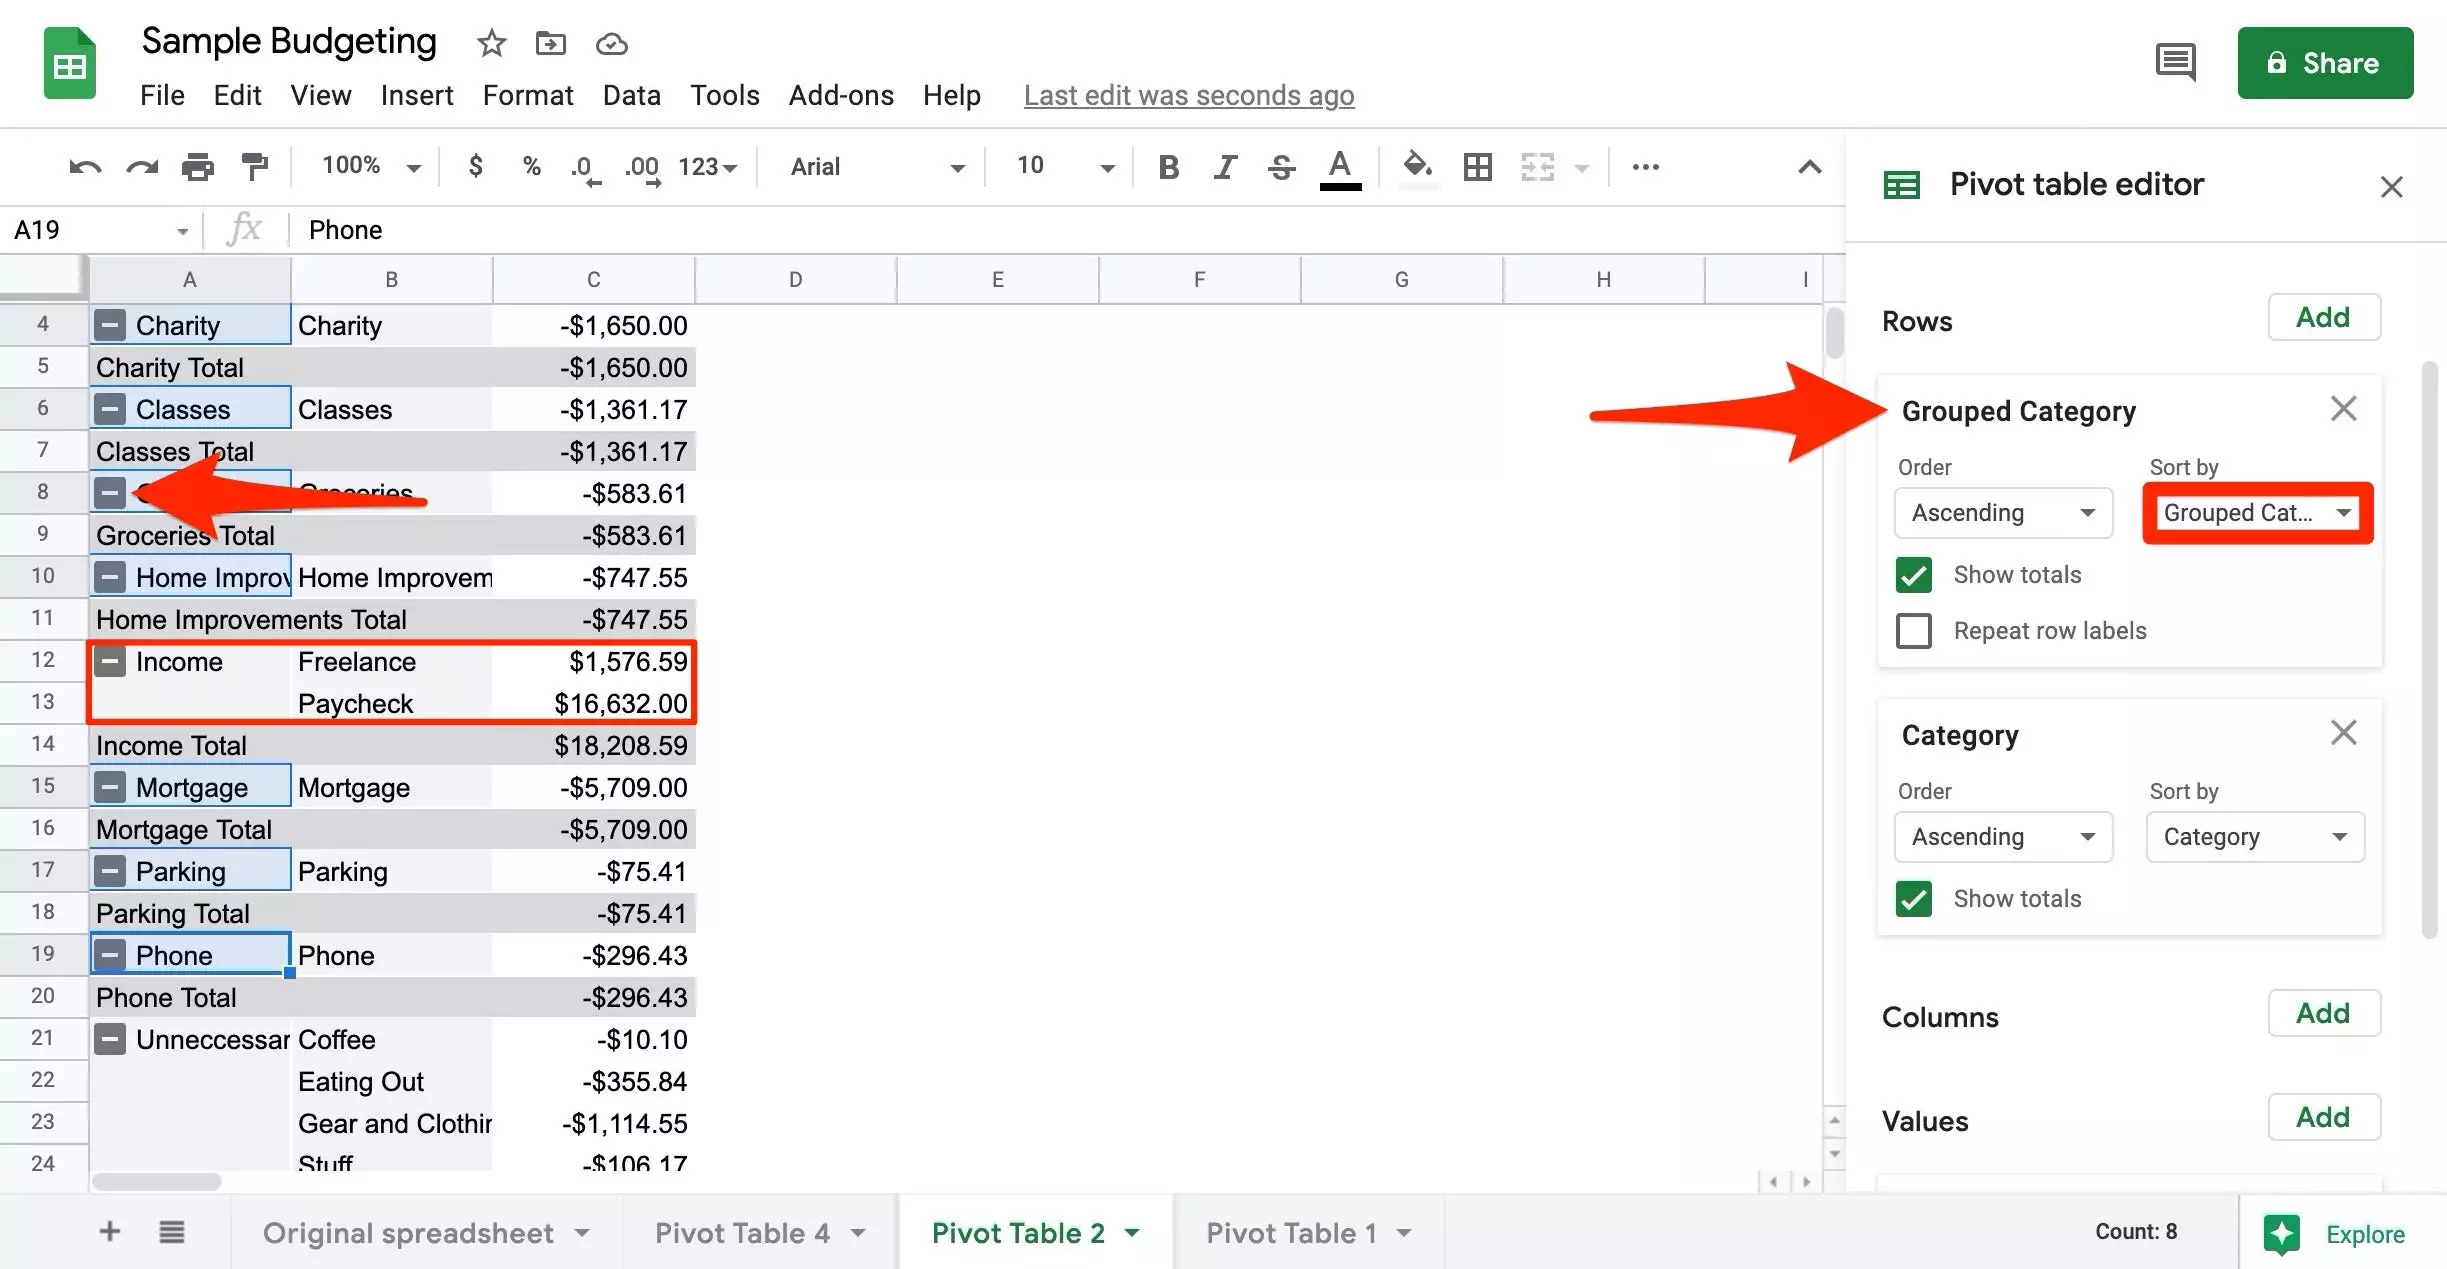
Task: Select the paint format roller
Action: (x=255, y=167)
